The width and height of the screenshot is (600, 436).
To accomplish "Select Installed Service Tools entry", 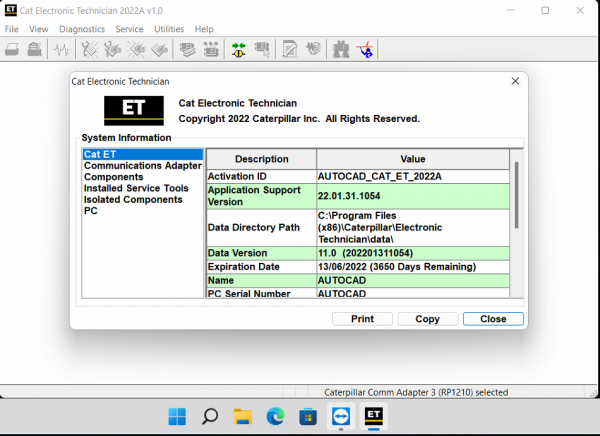I will [143, 188].
